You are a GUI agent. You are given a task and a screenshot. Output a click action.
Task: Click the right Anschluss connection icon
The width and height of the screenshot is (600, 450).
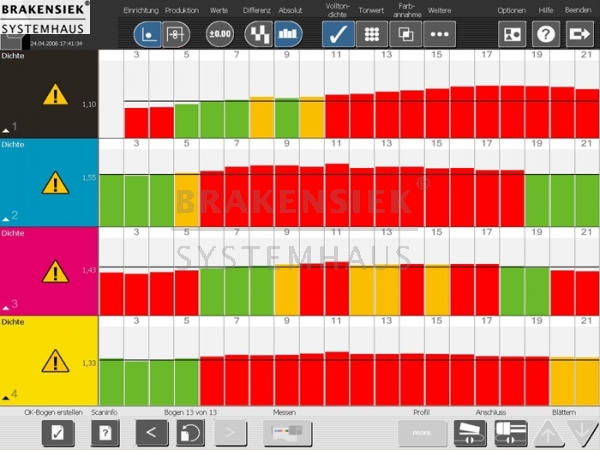511,433
